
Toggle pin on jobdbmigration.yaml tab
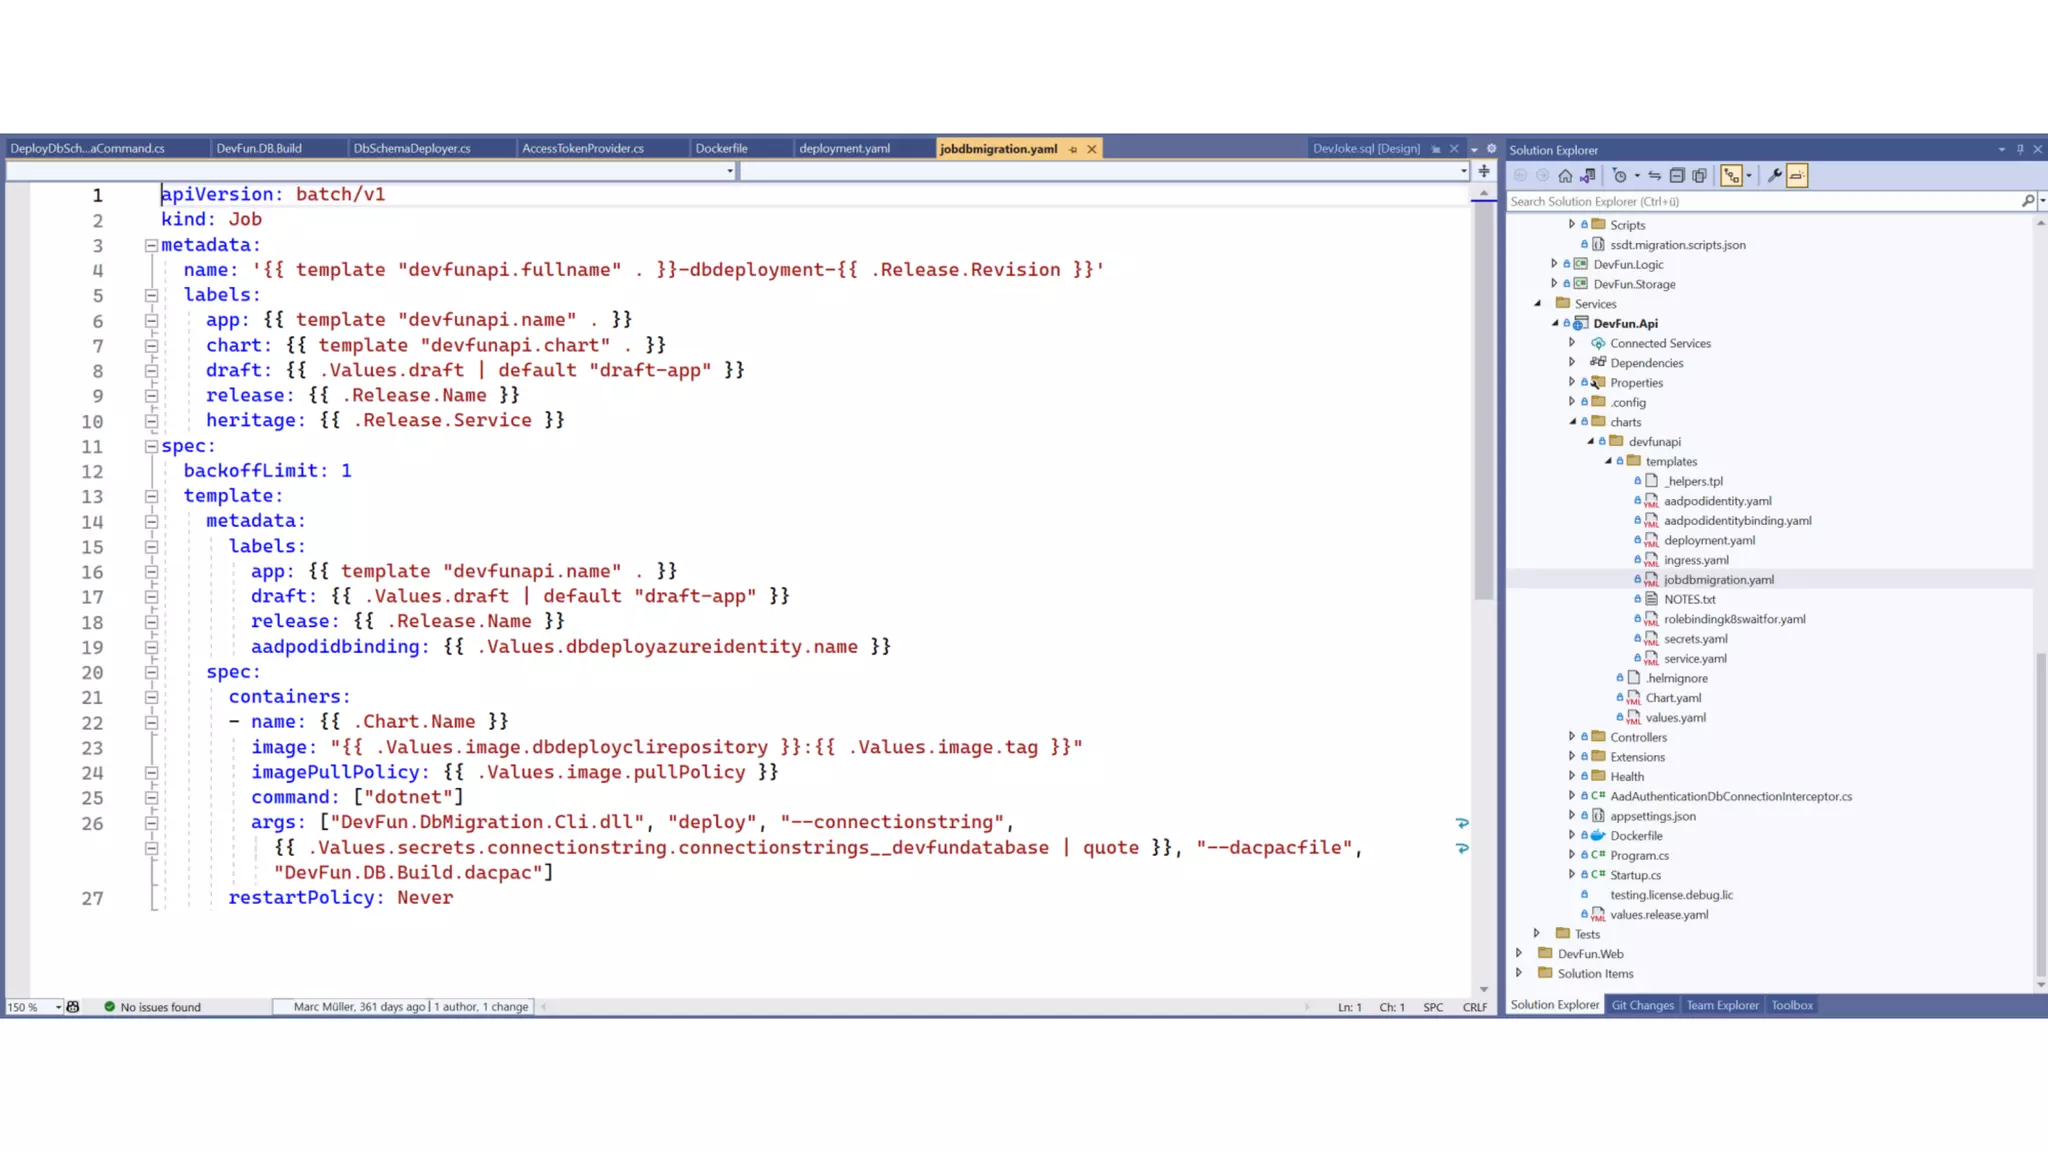(x=1073, y=149)
